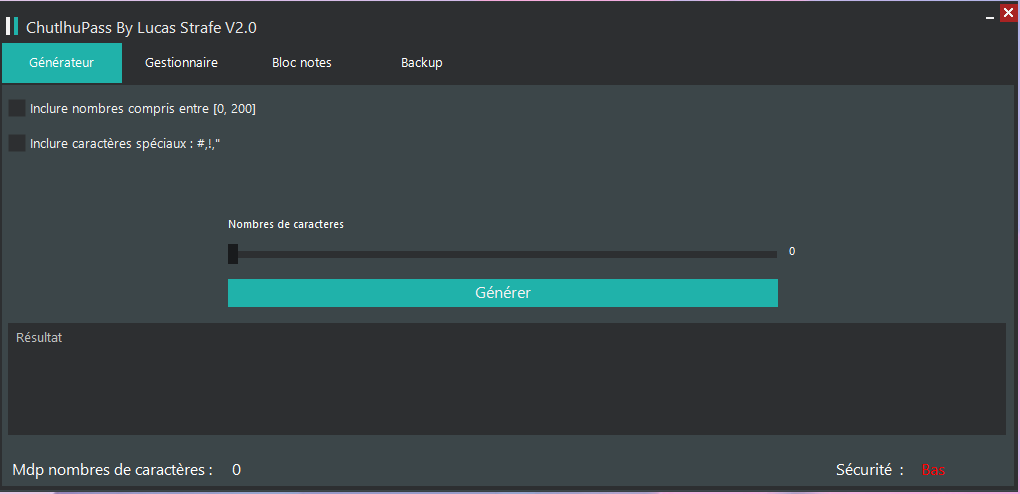Image resolution: width=1020 pixels, height=494 pixels.
Task: Click the 'Inclure caractères spéciaux' label text
Action: pyautogui.click(x=124, y=143)
